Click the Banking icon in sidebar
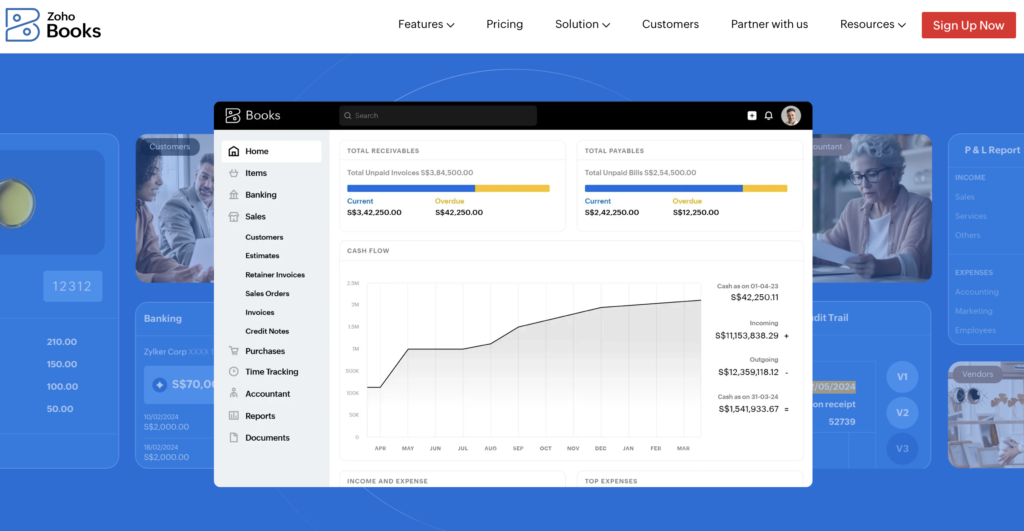 [234, 195]
